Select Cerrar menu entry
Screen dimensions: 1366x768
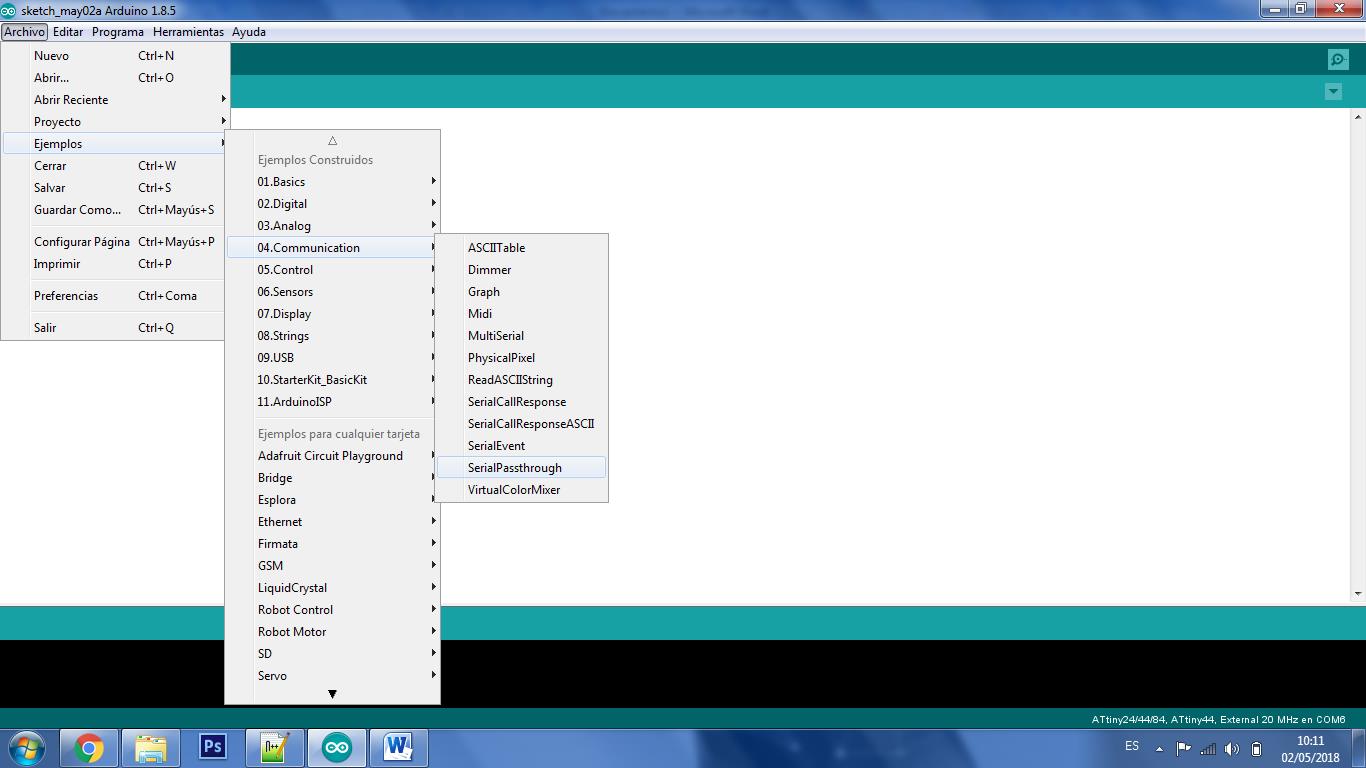[x=115, y=166]
